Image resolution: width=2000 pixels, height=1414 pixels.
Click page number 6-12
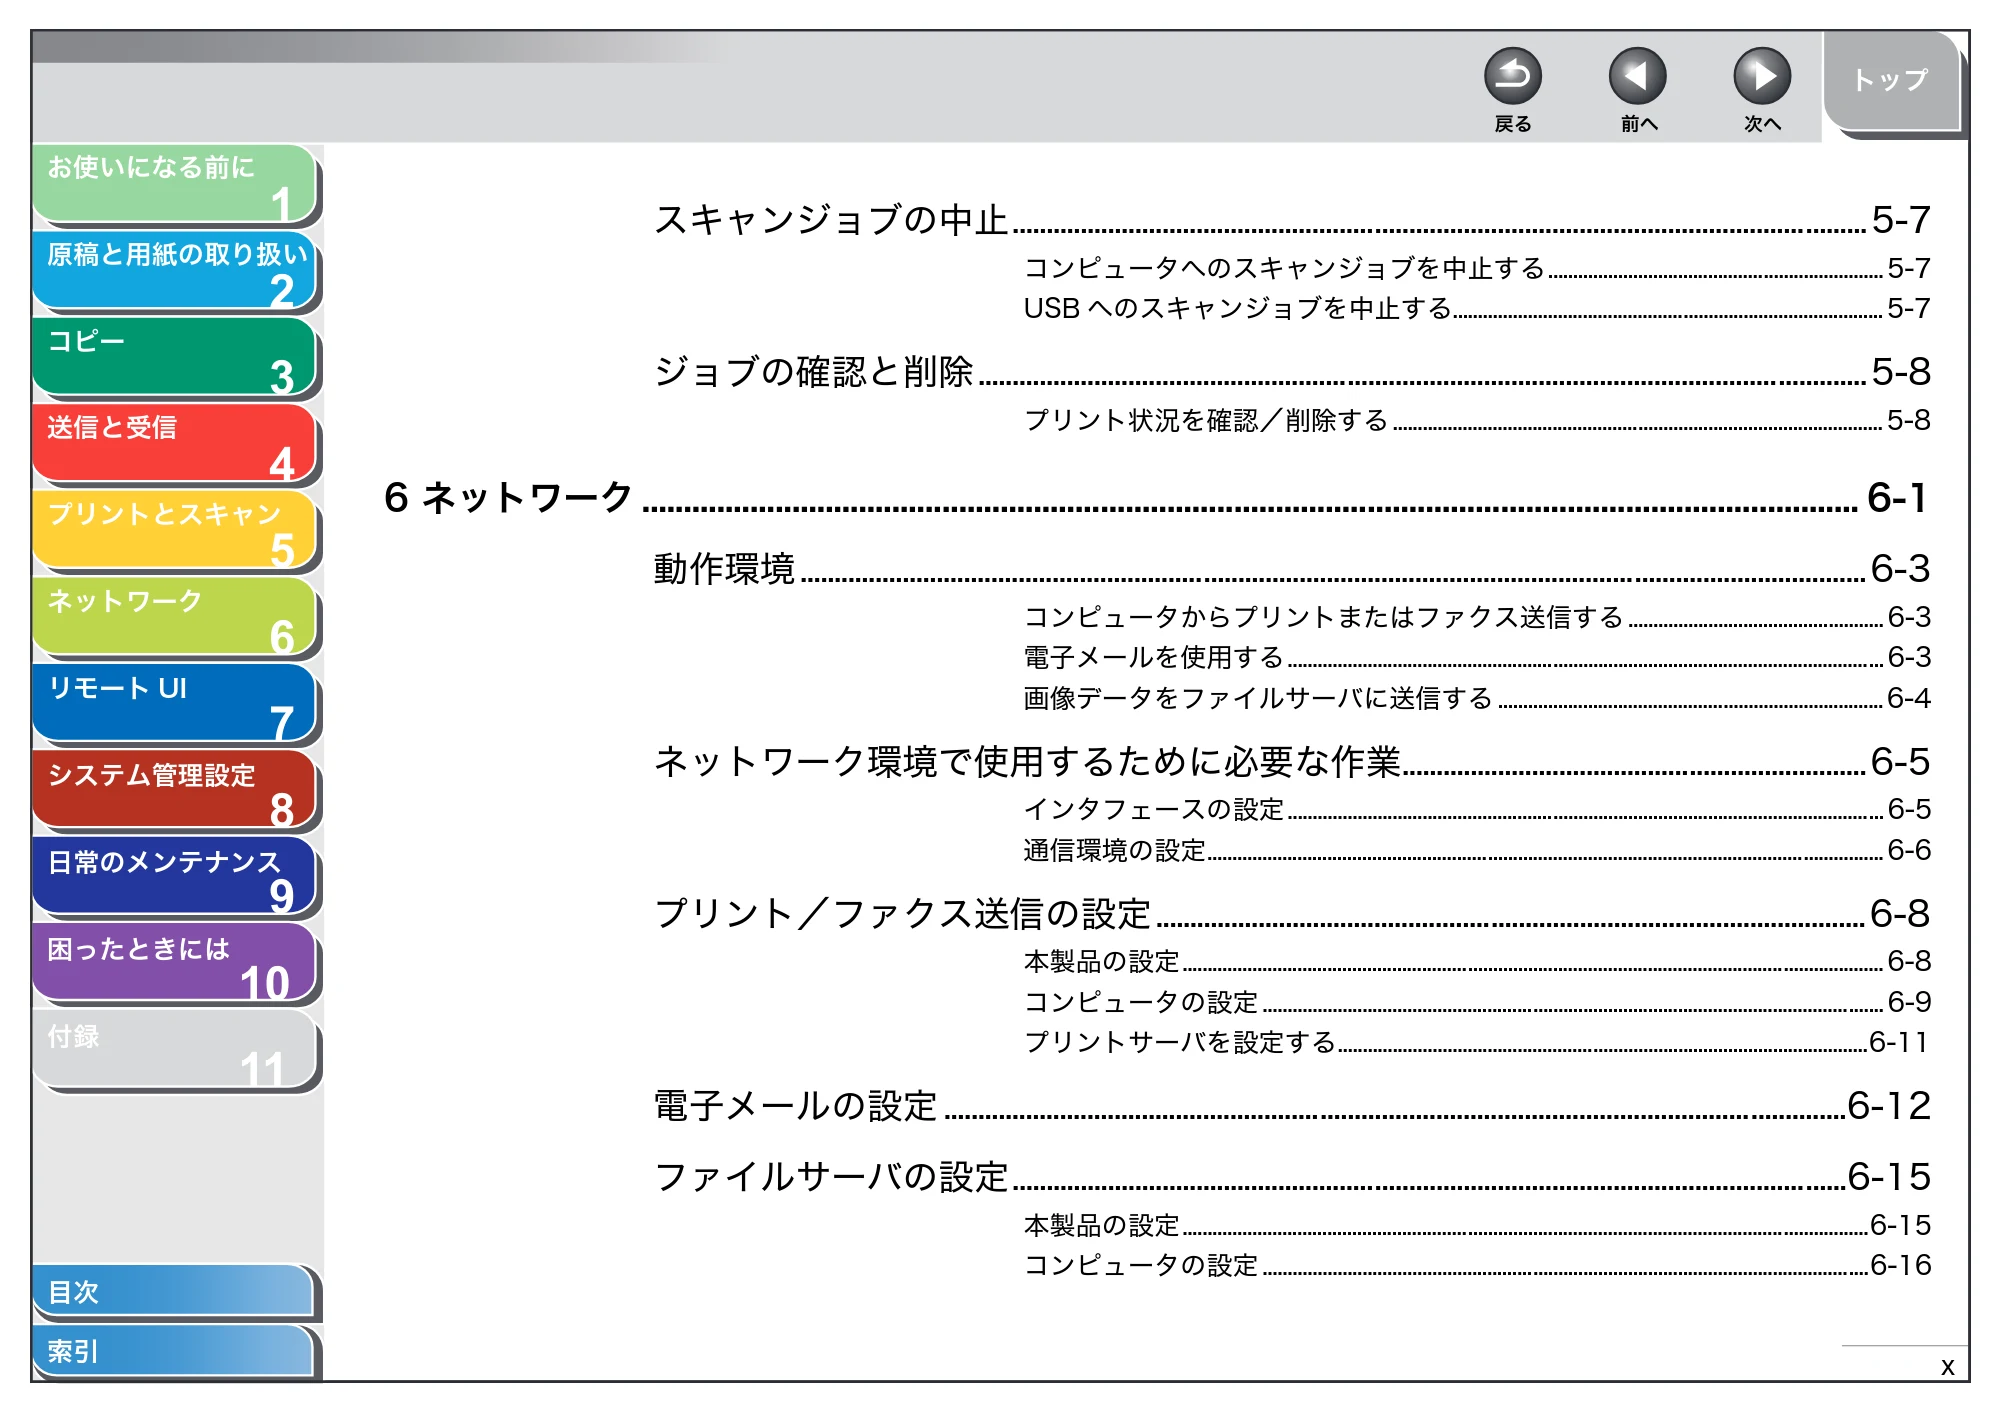(1889, 1106)
